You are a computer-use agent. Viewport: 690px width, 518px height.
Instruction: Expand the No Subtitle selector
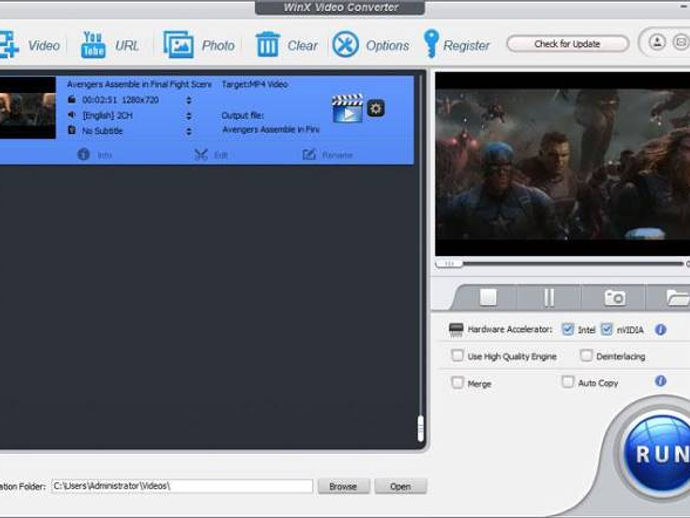(x=189, y=131)
